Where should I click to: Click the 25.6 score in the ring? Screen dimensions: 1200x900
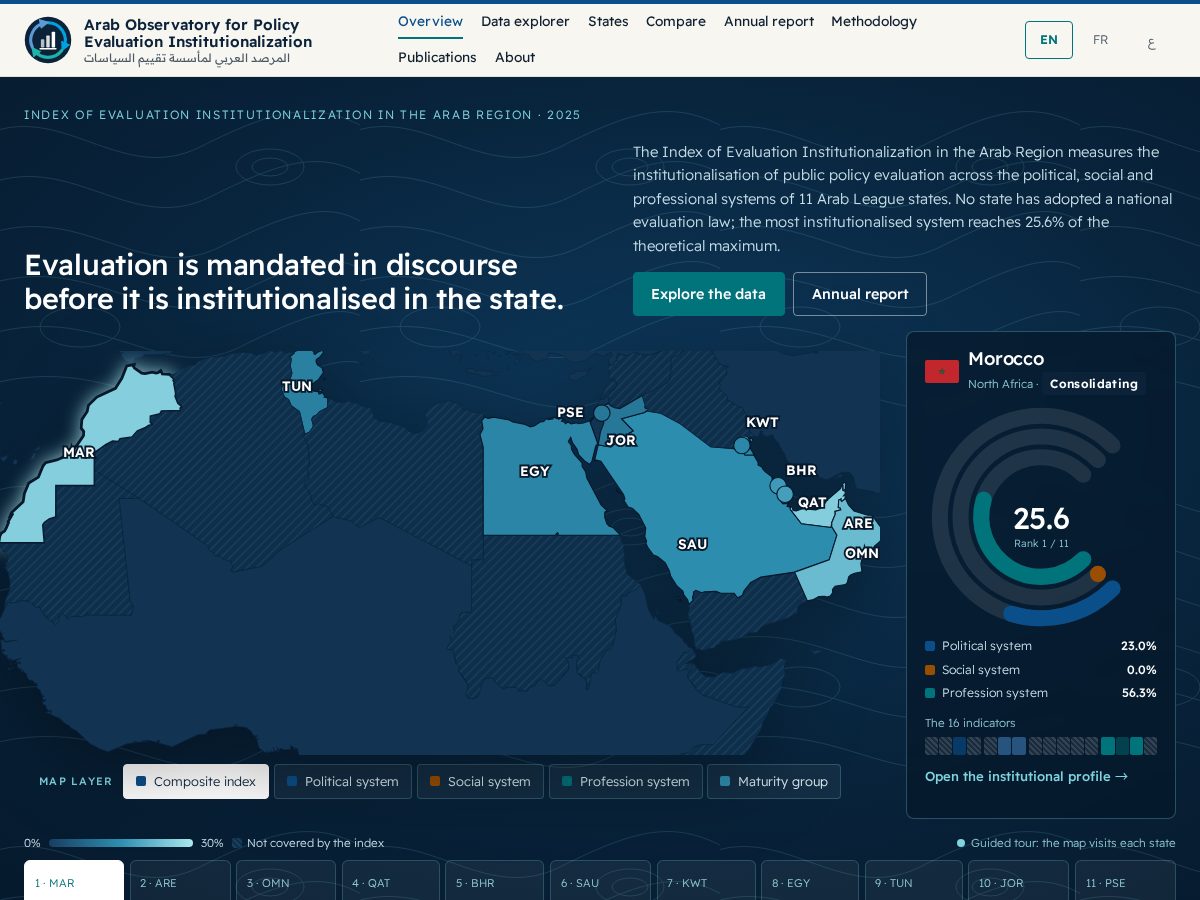pos(1041,519)
